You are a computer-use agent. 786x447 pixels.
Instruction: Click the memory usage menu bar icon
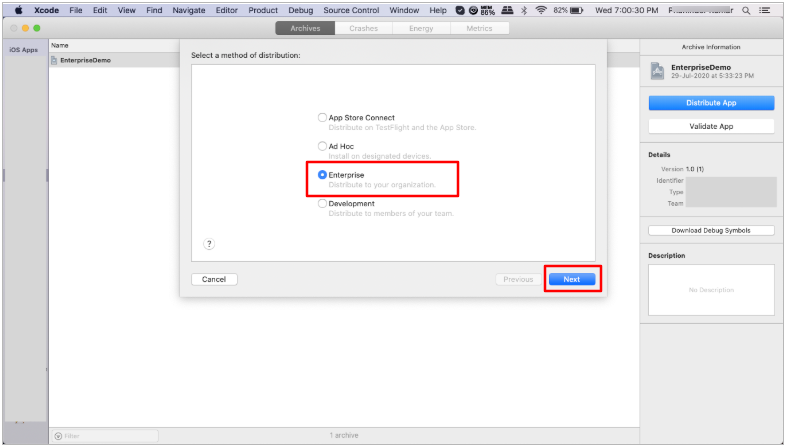(488, 10)
